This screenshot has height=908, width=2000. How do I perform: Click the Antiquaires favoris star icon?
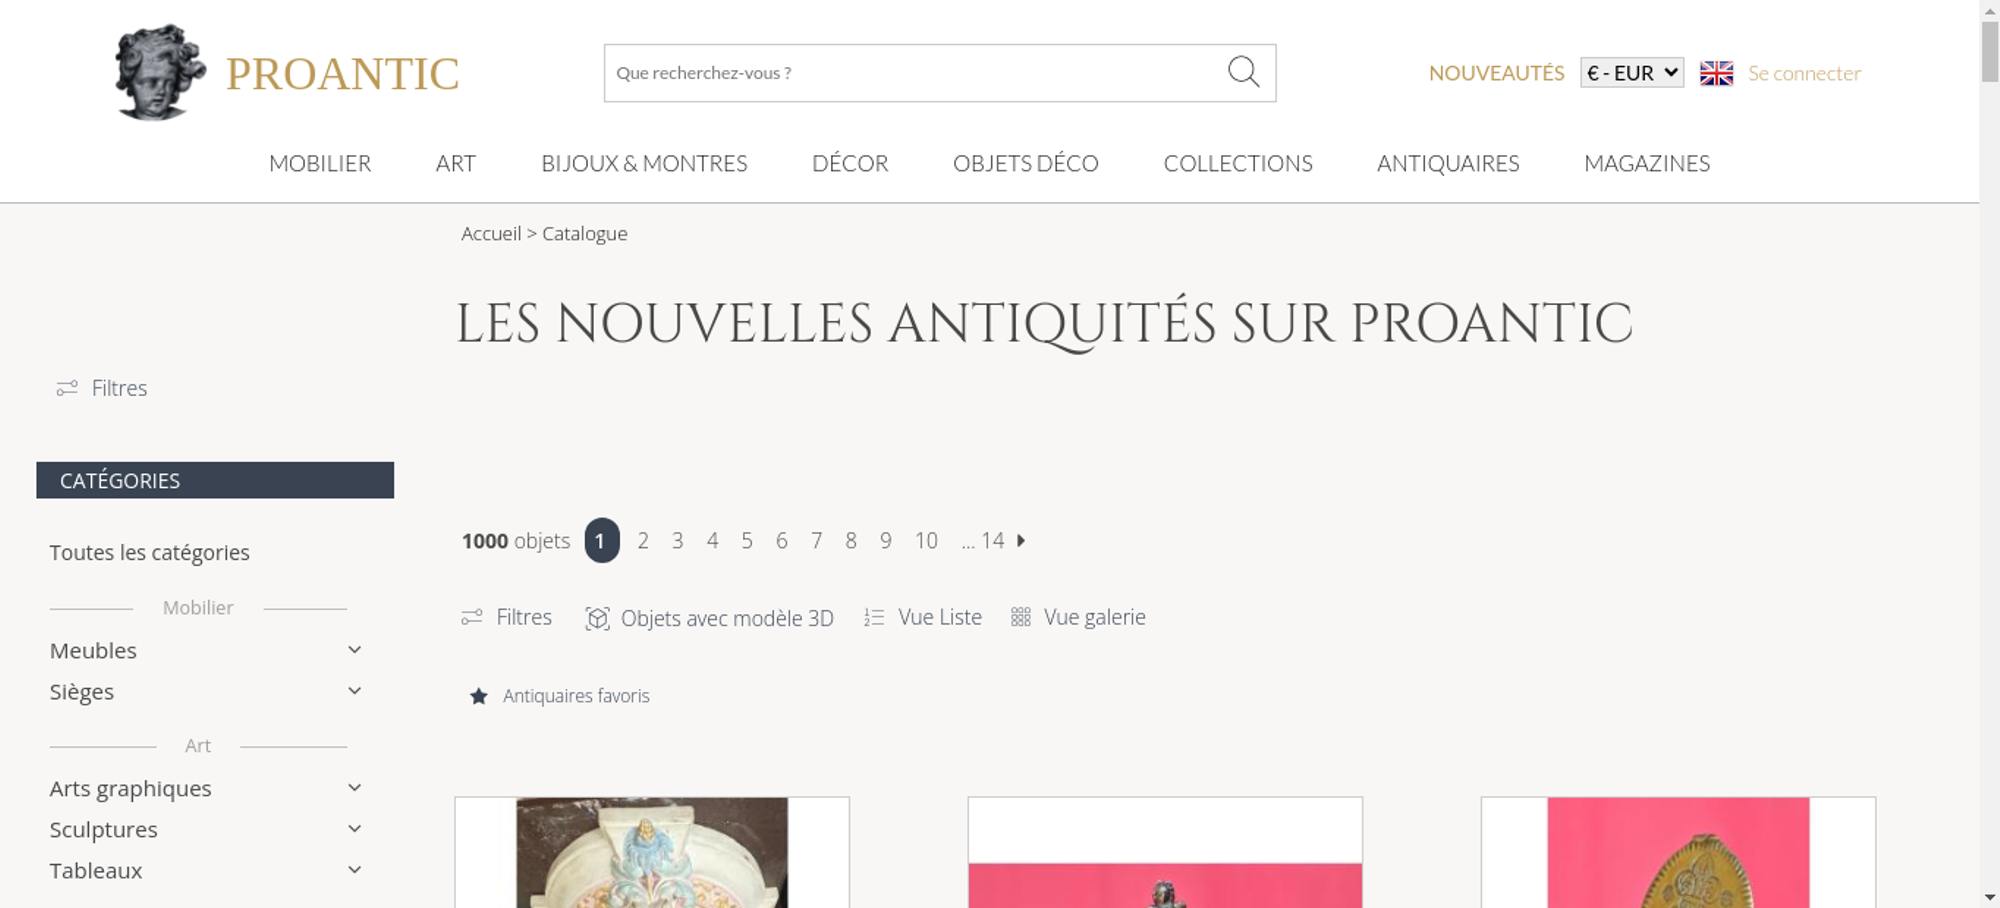[x=479, y=696]
